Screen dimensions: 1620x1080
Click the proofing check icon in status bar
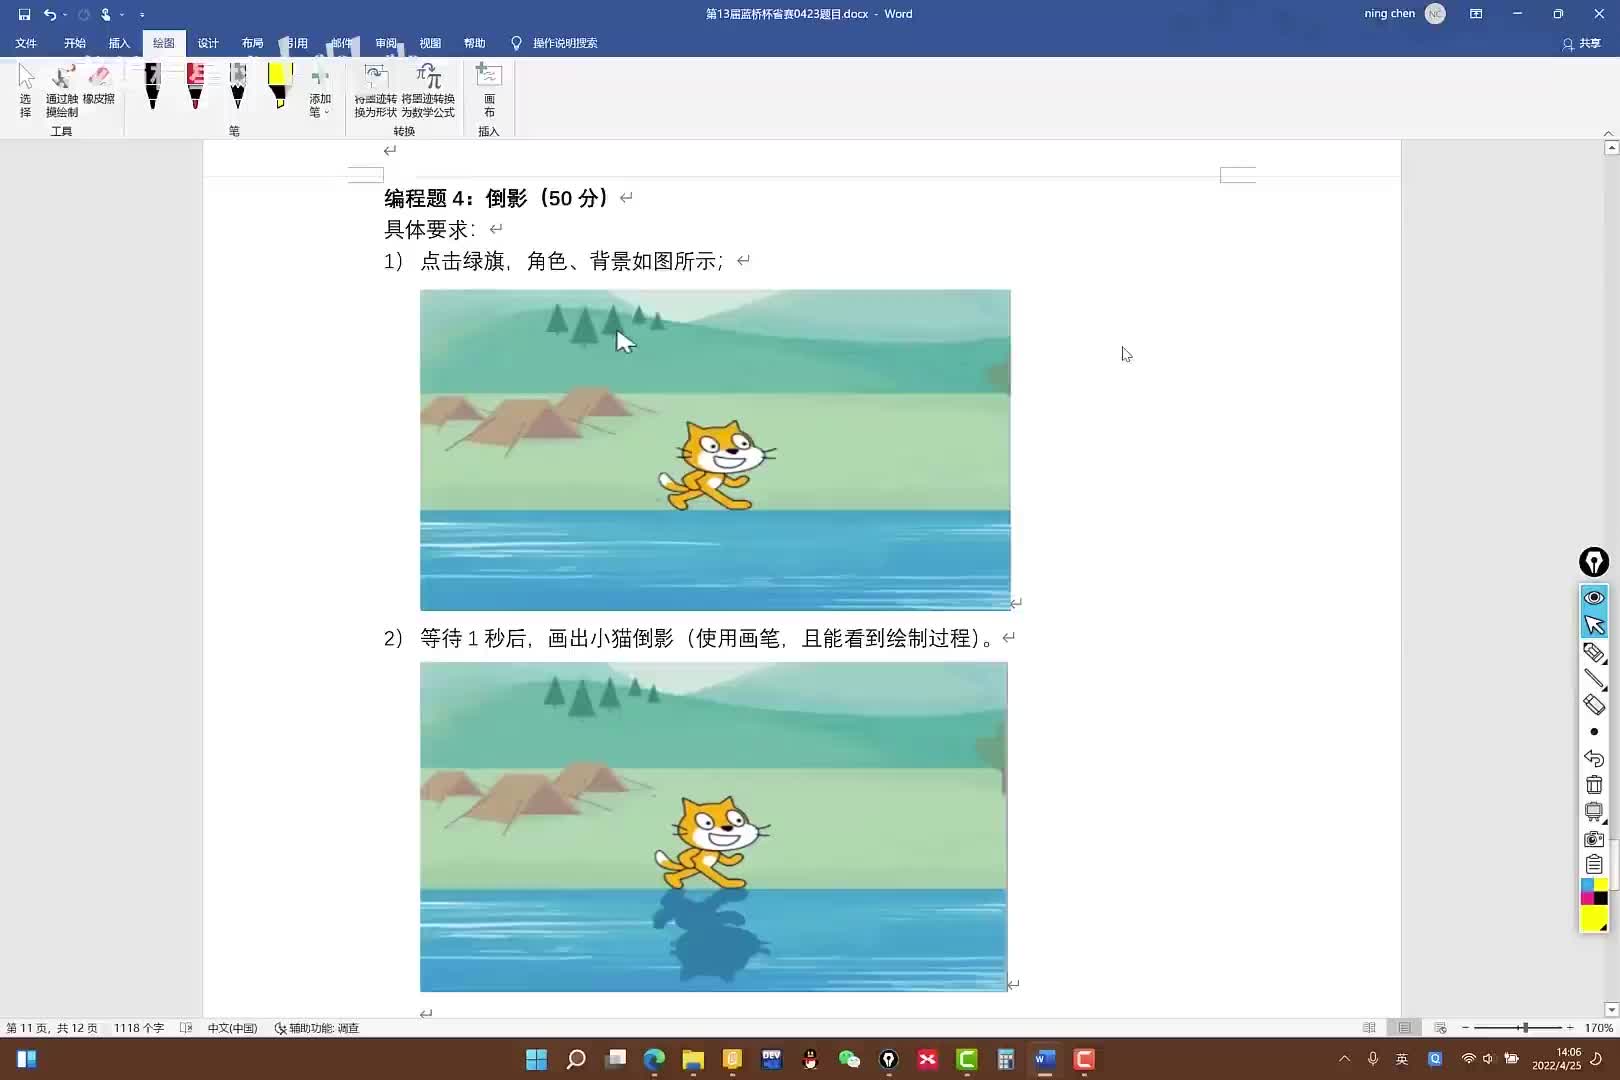(x=186, y=1028)
